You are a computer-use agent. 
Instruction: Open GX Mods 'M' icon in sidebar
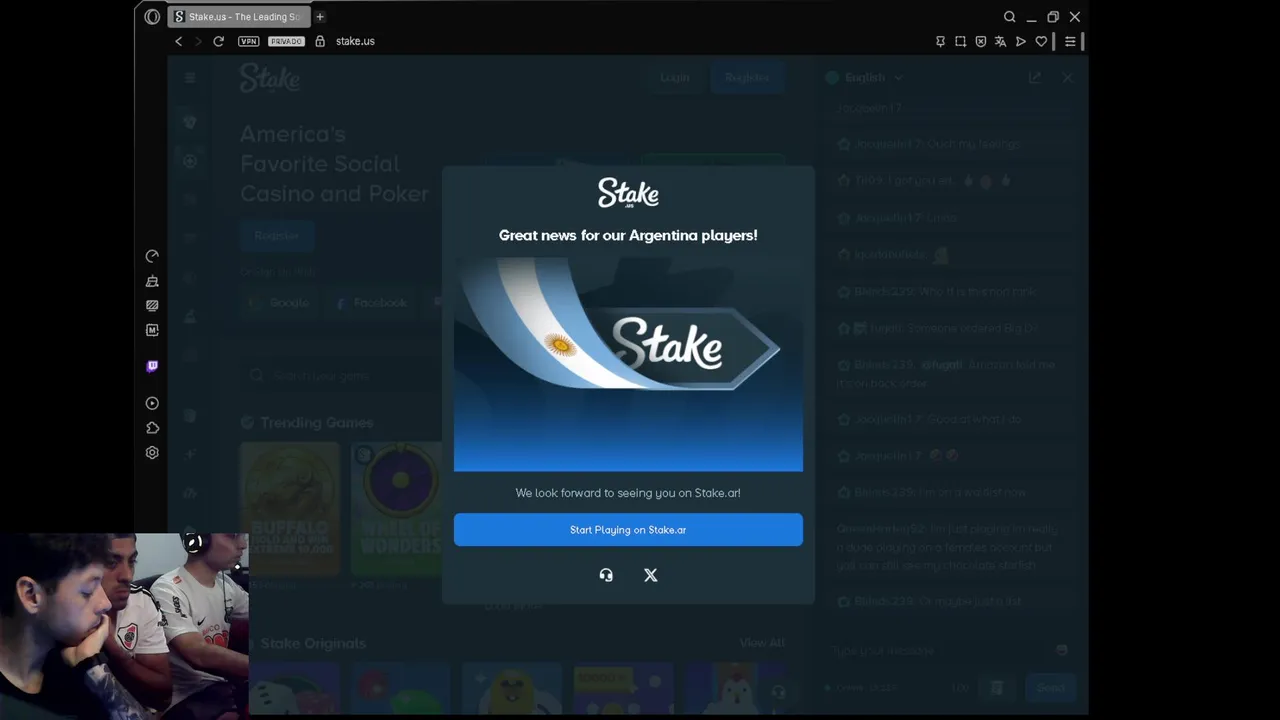point(152,330)
